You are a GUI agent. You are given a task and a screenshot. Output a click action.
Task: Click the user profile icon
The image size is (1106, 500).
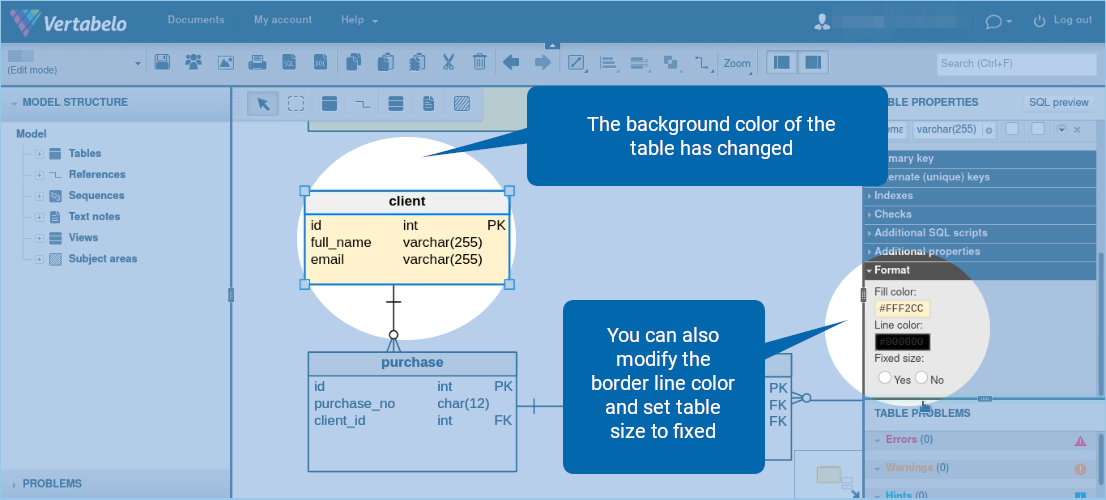pos(822,21)
